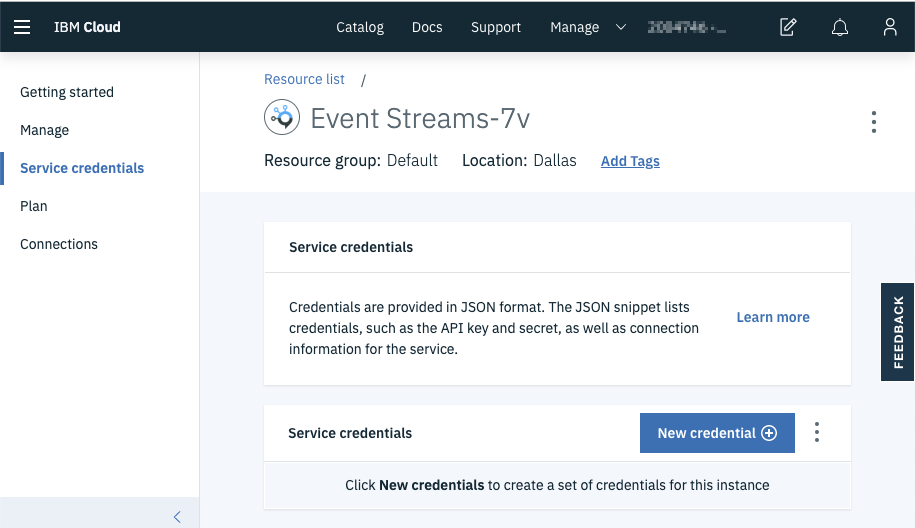
Task: Click the Add Tags link
Action: [630, 161]
